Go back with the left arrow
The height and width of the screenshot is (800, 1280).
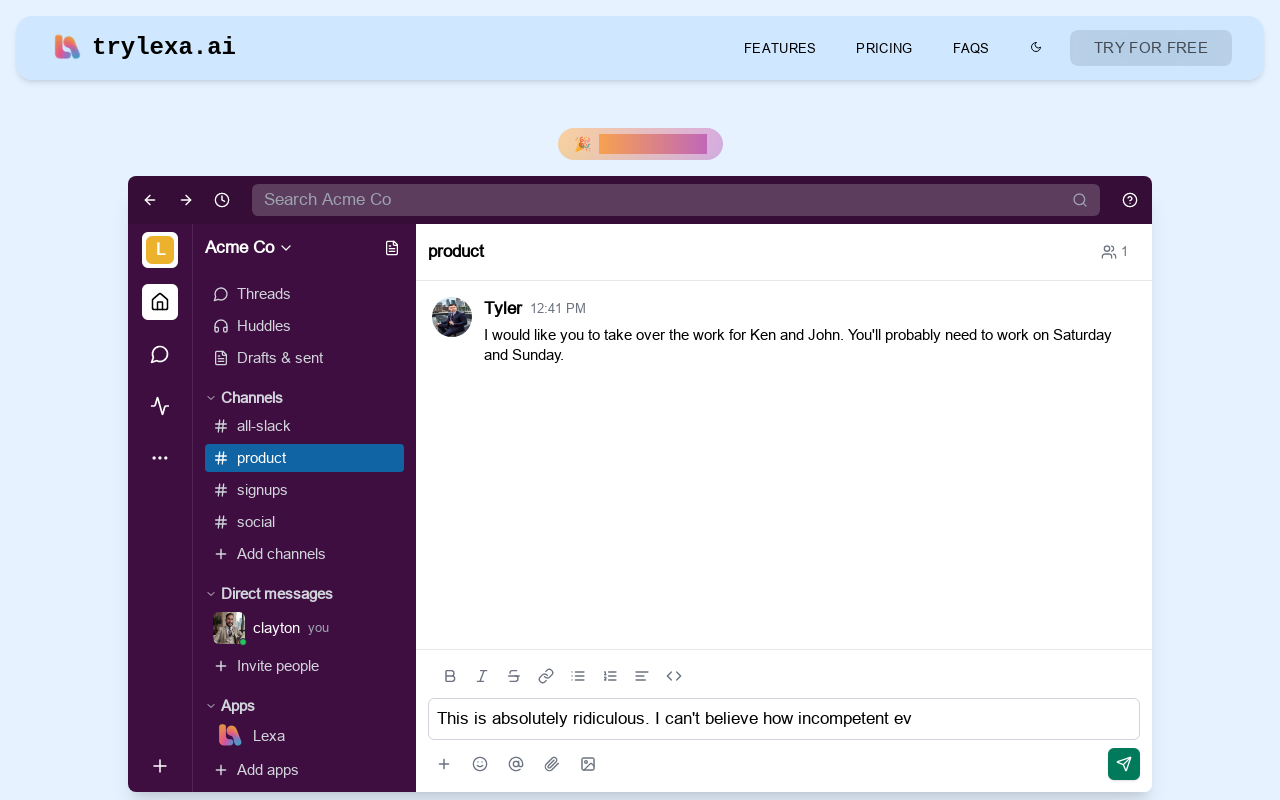click(x=150, y=200)
